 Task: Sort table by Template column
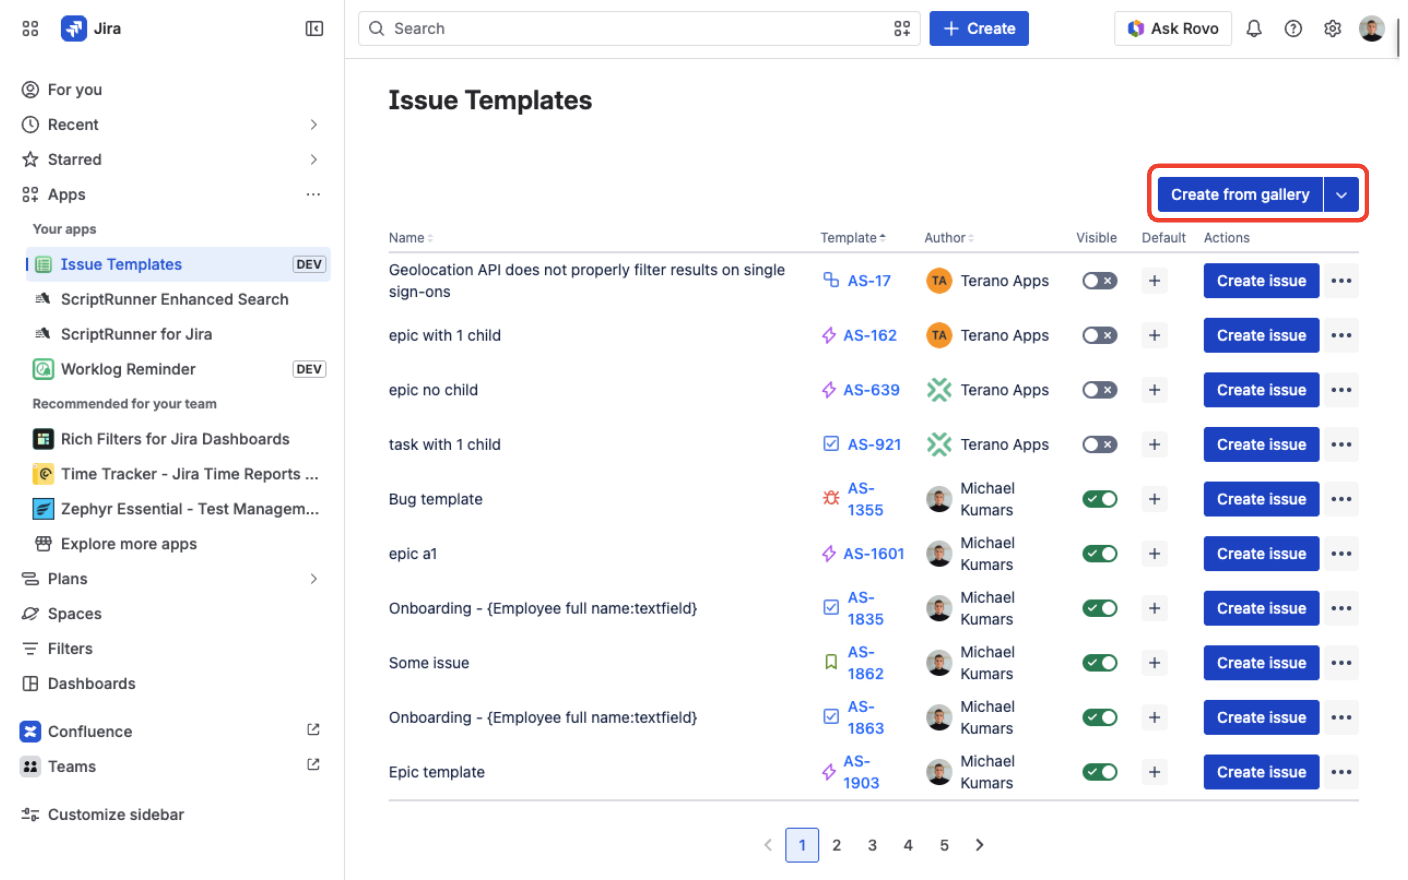[x=853, y=238]
